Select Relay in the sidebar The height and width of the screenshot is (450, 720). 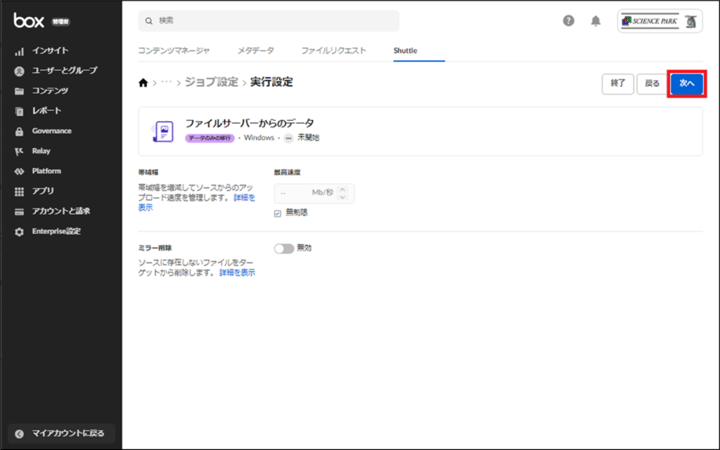coord(40,151)
